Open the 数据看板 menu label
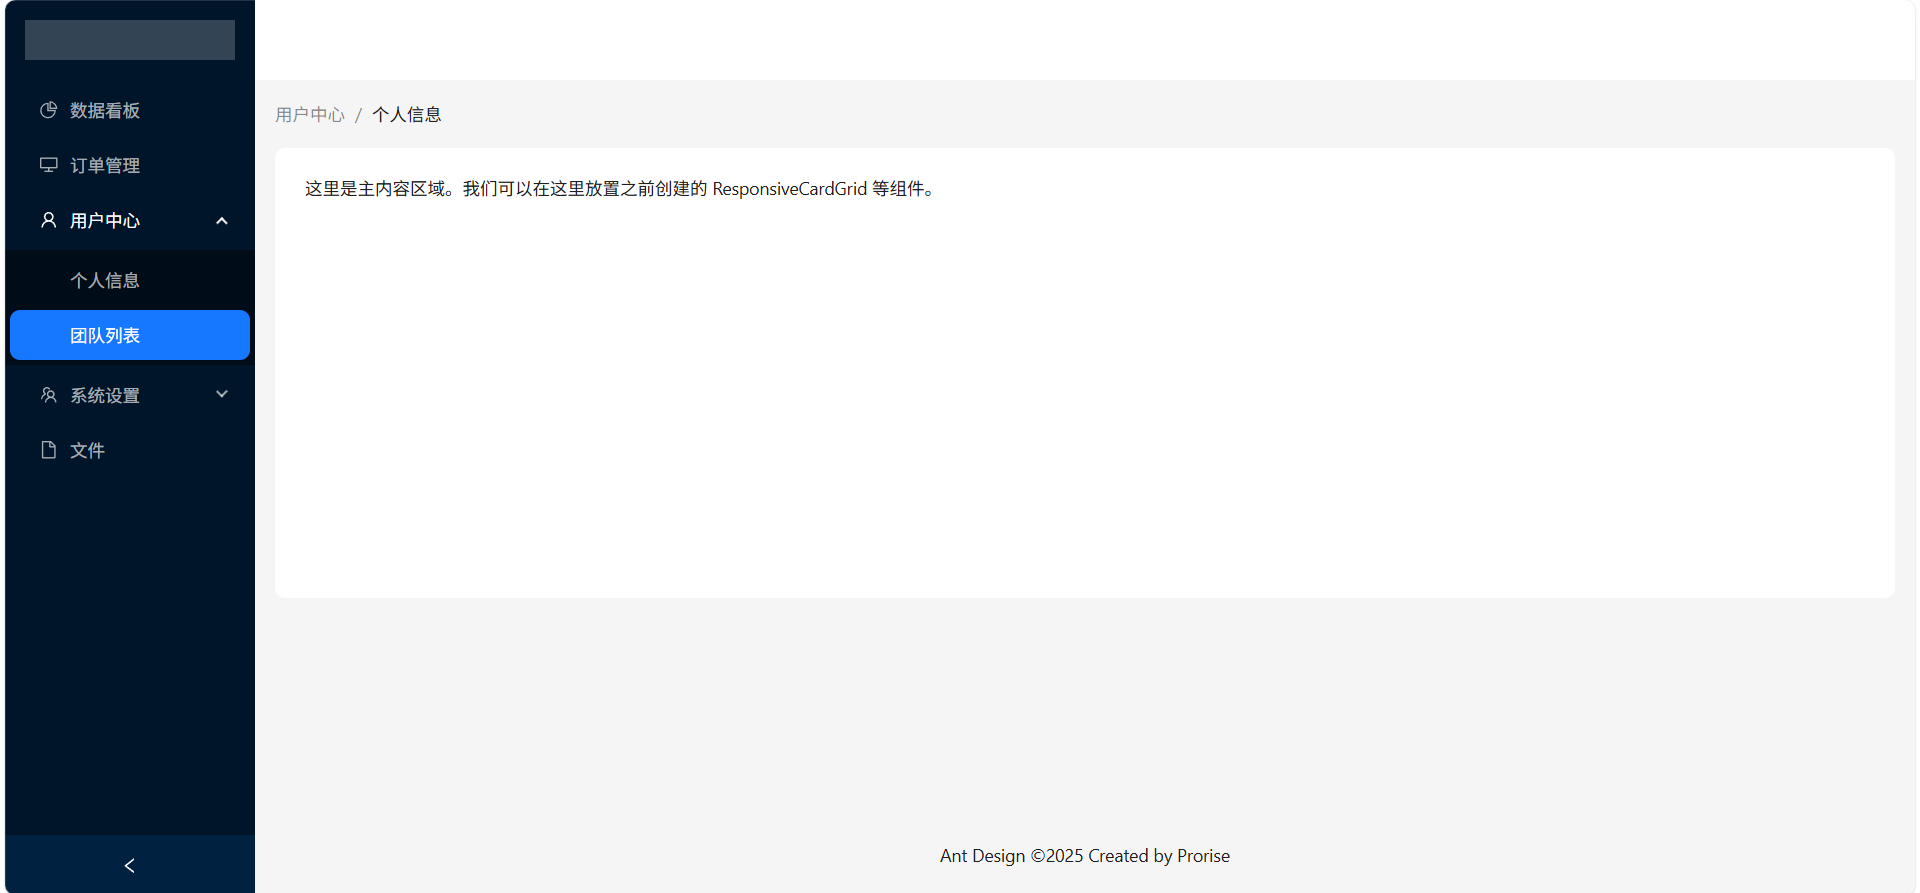Image resolution: width=1920 pixels, height=893 pixels. click(105, 110)
